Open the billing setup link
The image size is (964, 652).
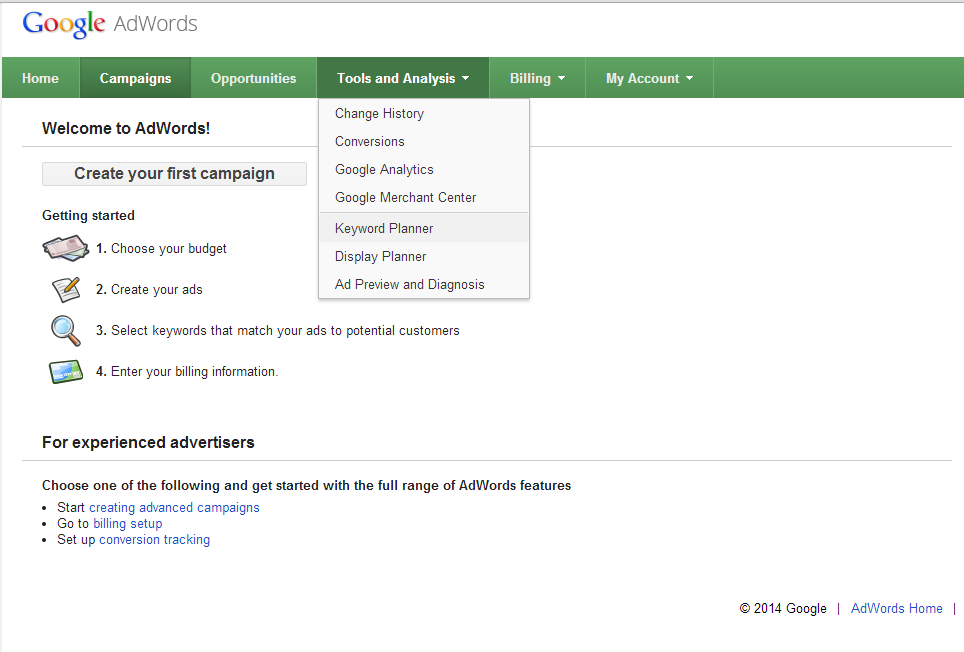click(128, 524)
